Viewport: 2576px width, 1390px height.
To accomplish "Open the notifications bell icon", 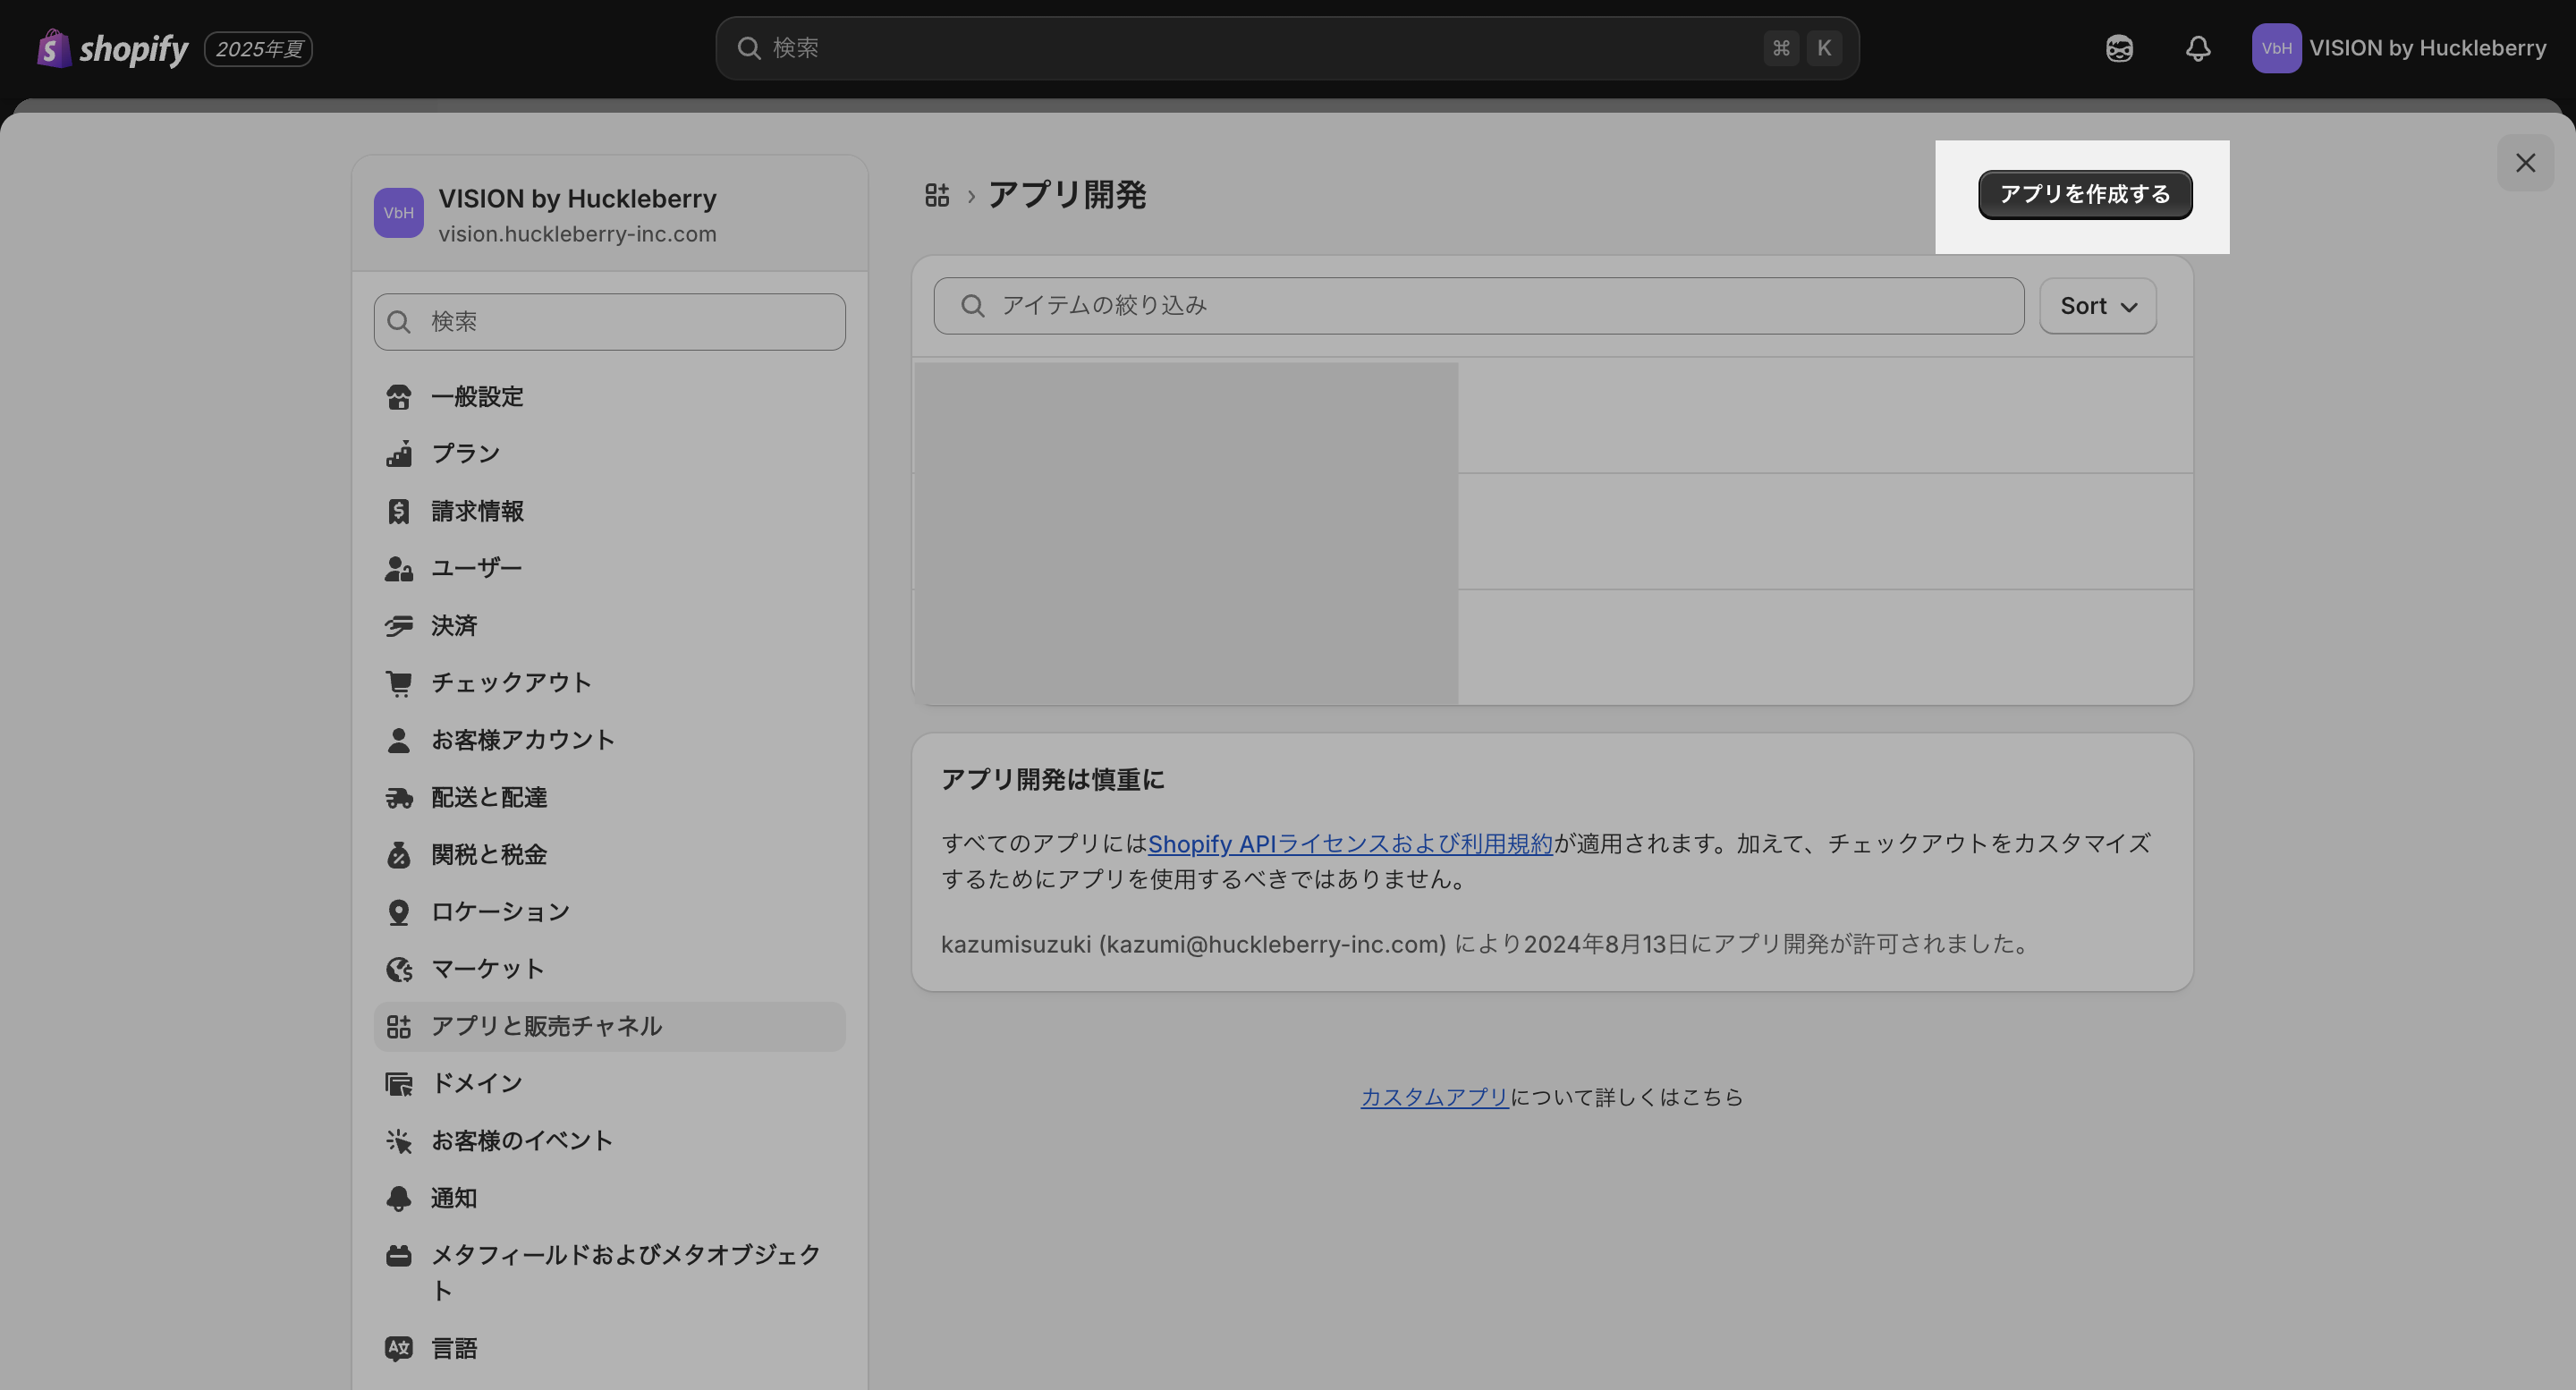I will pyautogui.click(x=2197, y=48).
